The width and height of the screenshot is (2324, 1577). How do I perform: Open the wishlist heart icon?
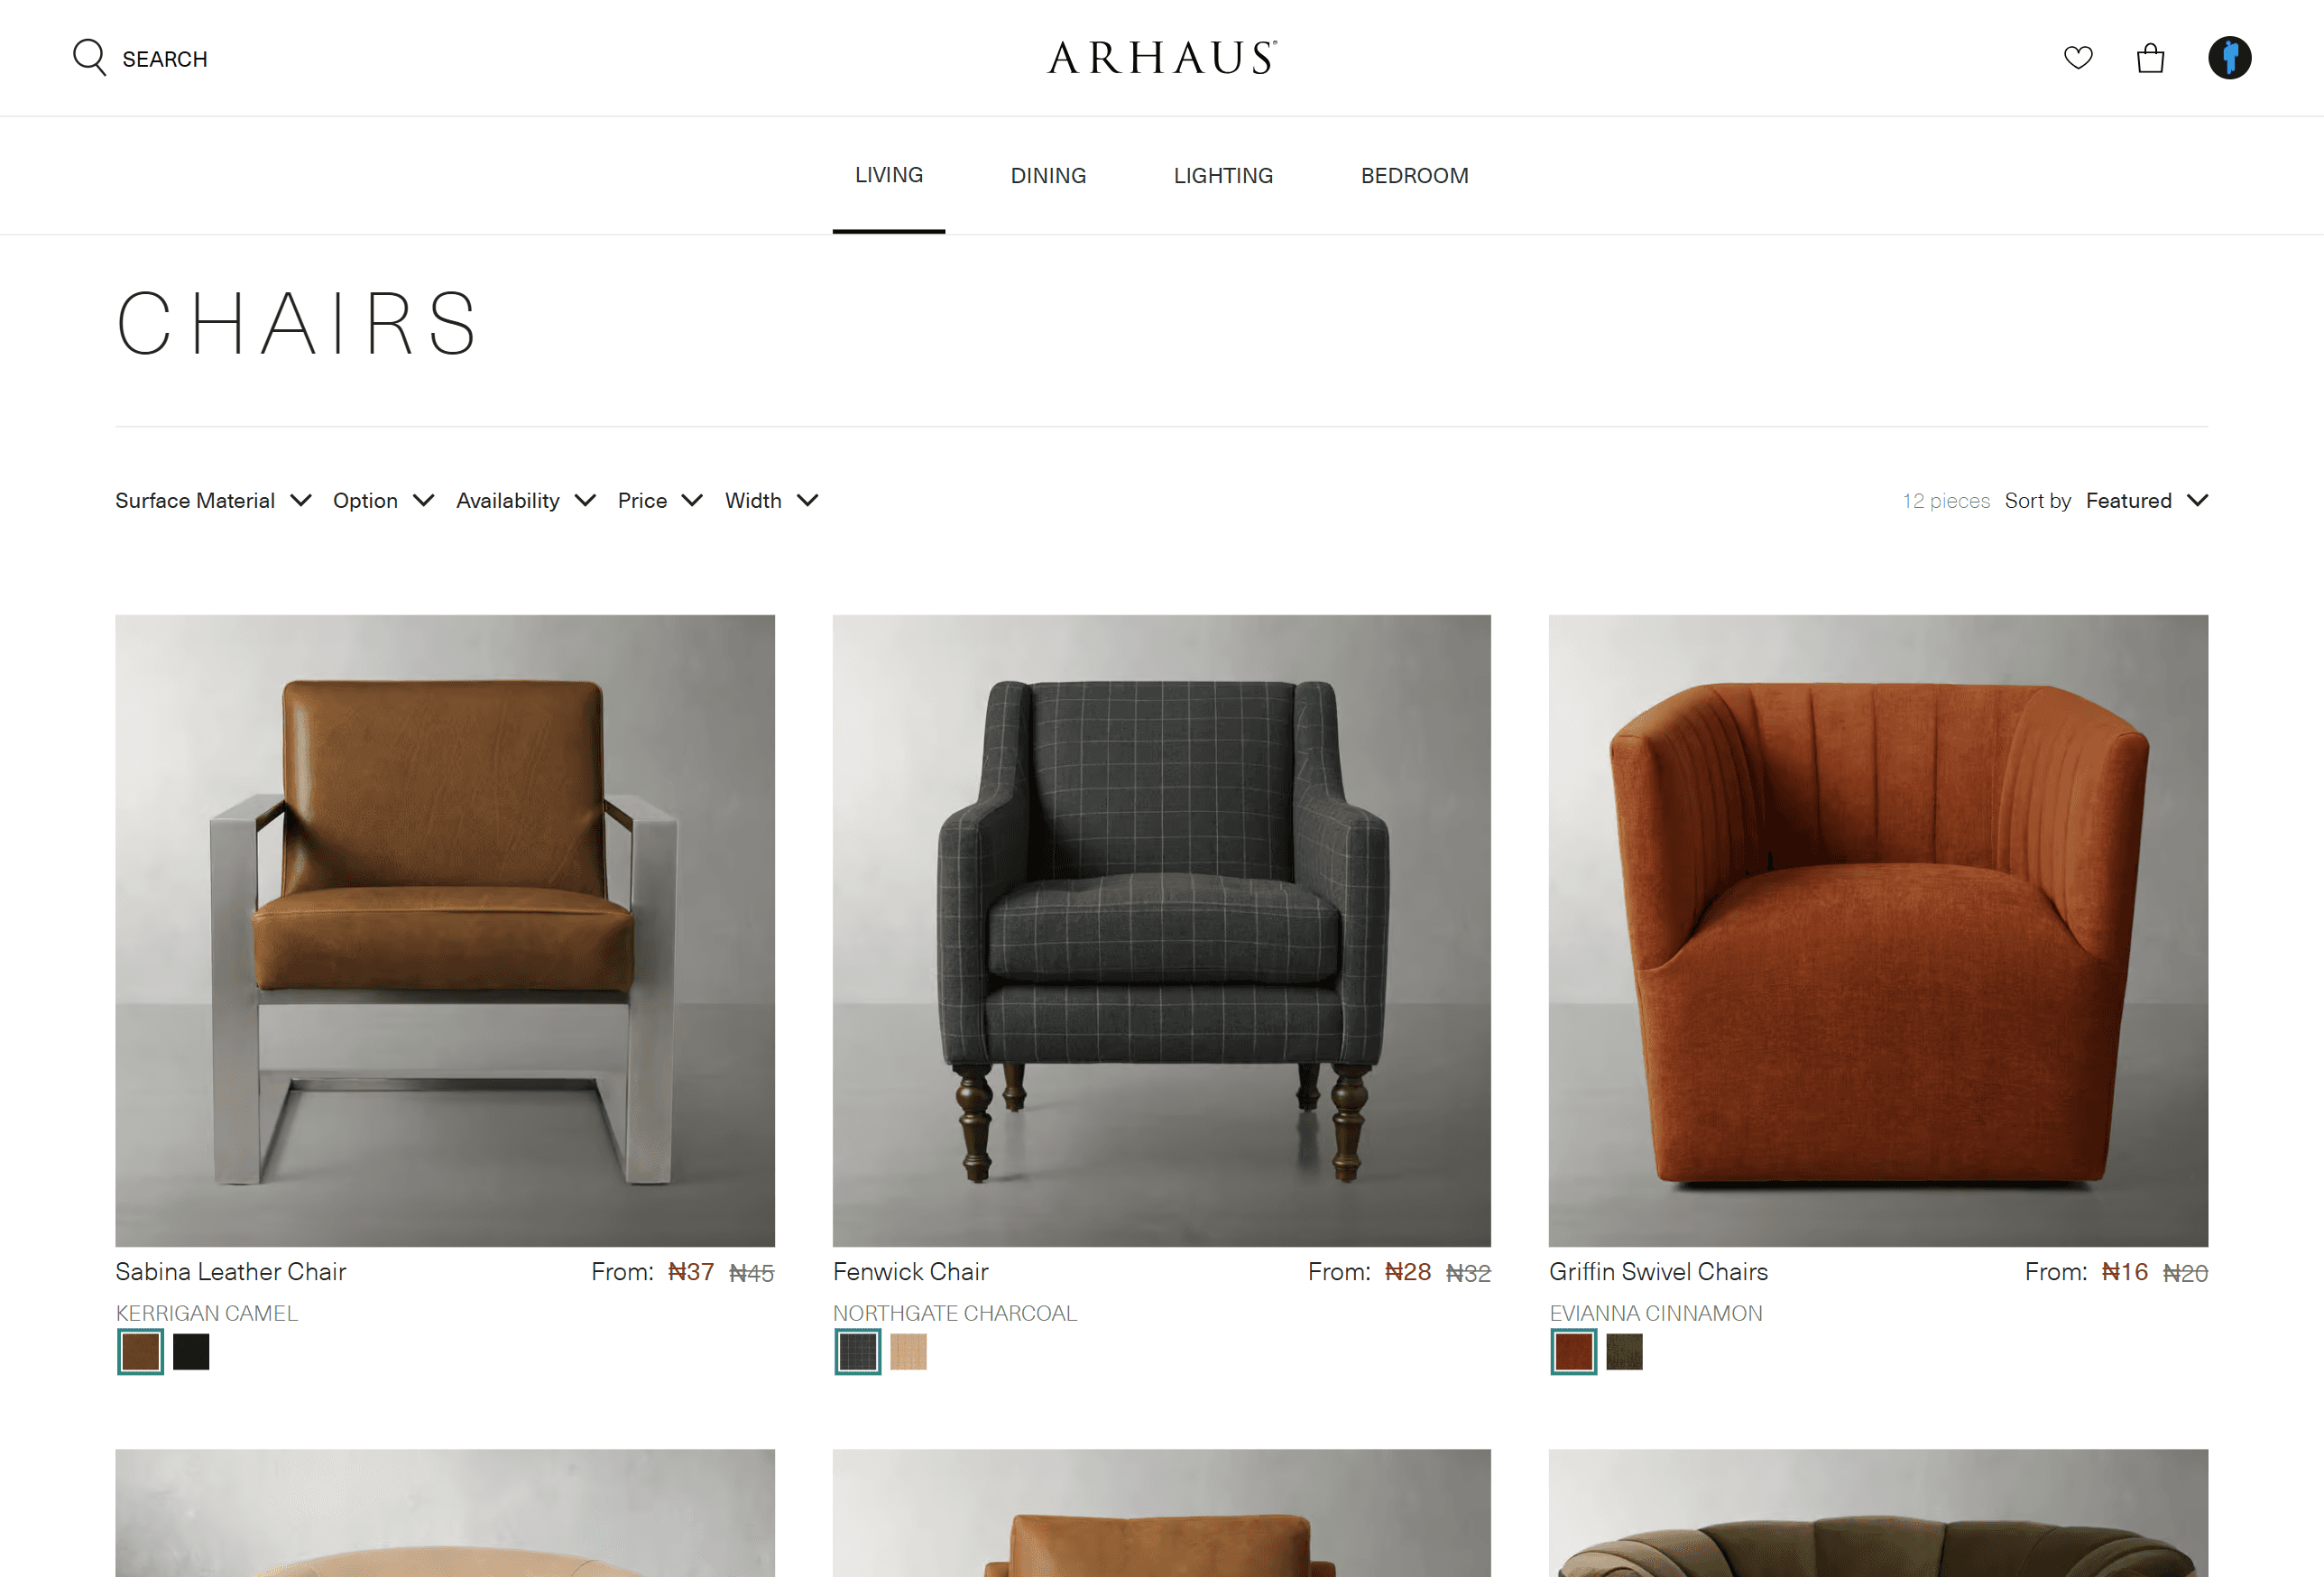2078,58
